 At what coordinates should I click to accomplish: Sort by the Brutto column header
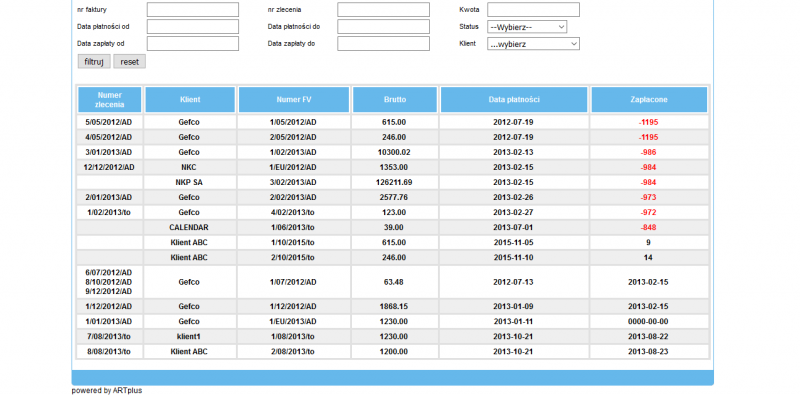[395, 100]
